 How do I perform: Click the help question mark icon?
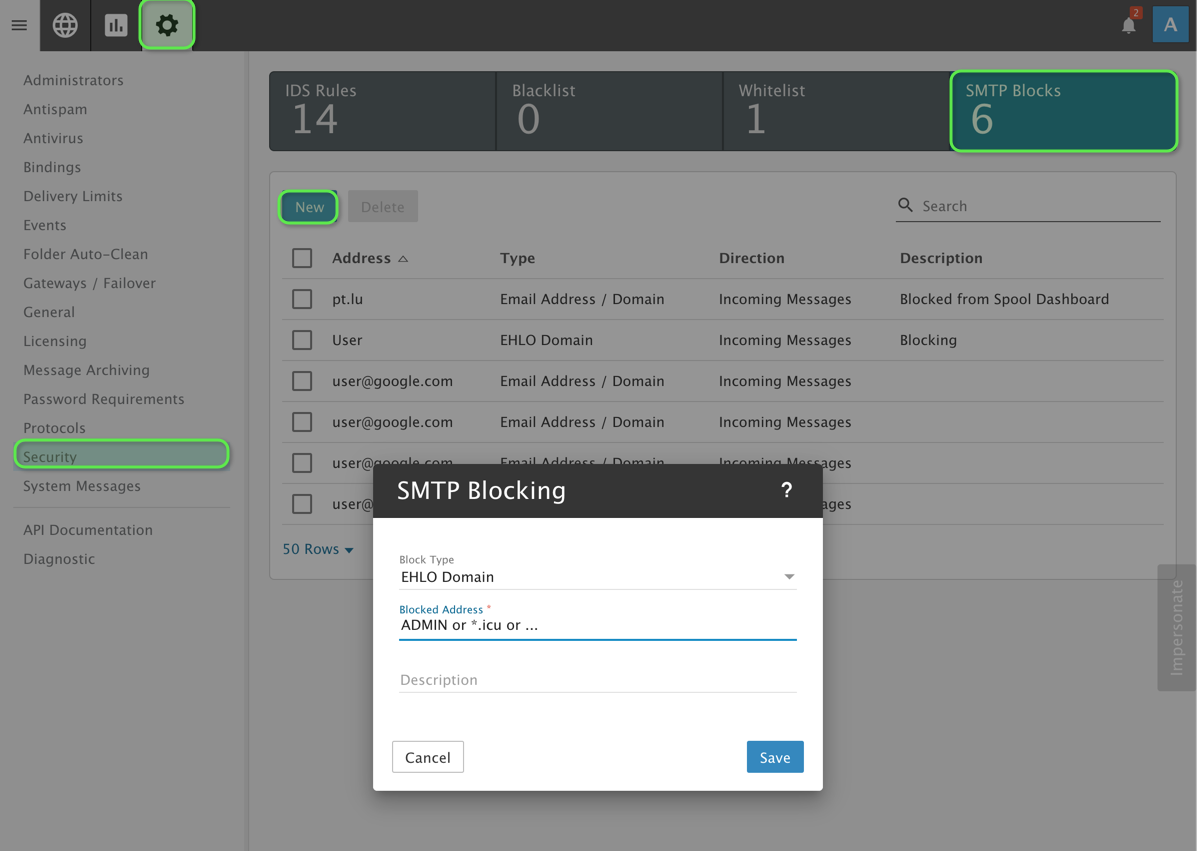point(786,490)
